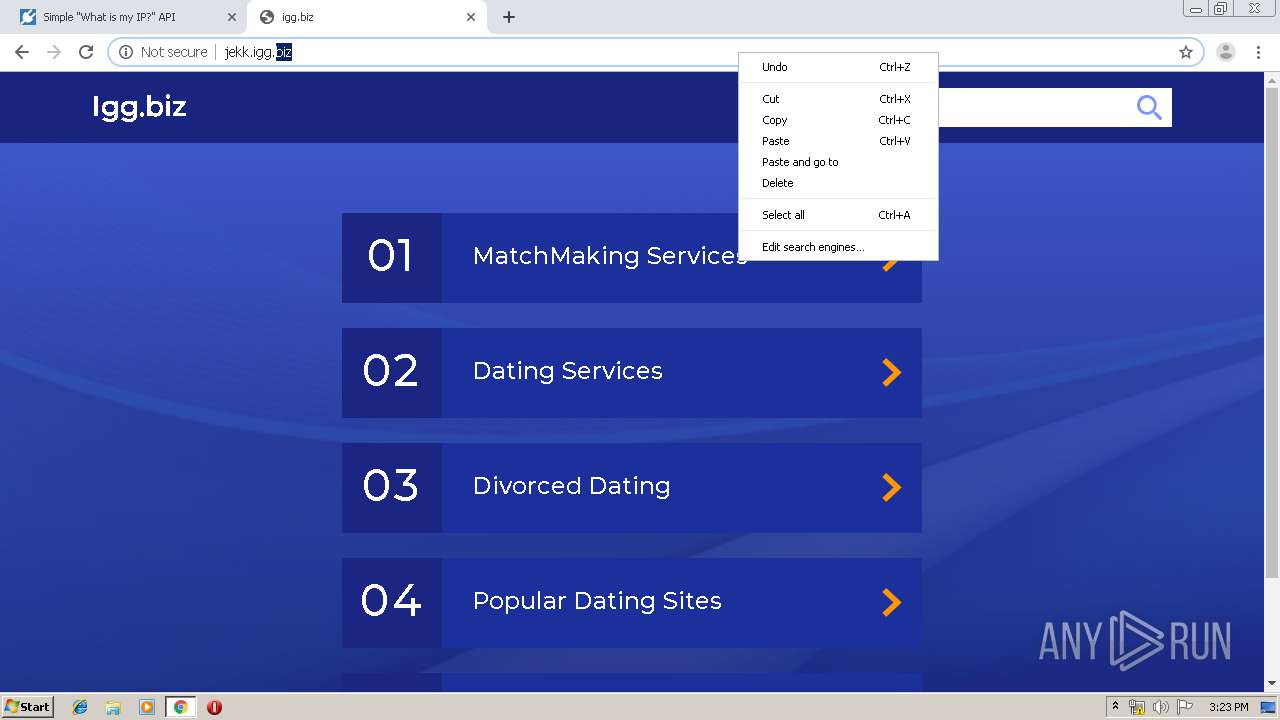
Task: Switch to the igg.biz tab
Action: (x=366, y=17)
